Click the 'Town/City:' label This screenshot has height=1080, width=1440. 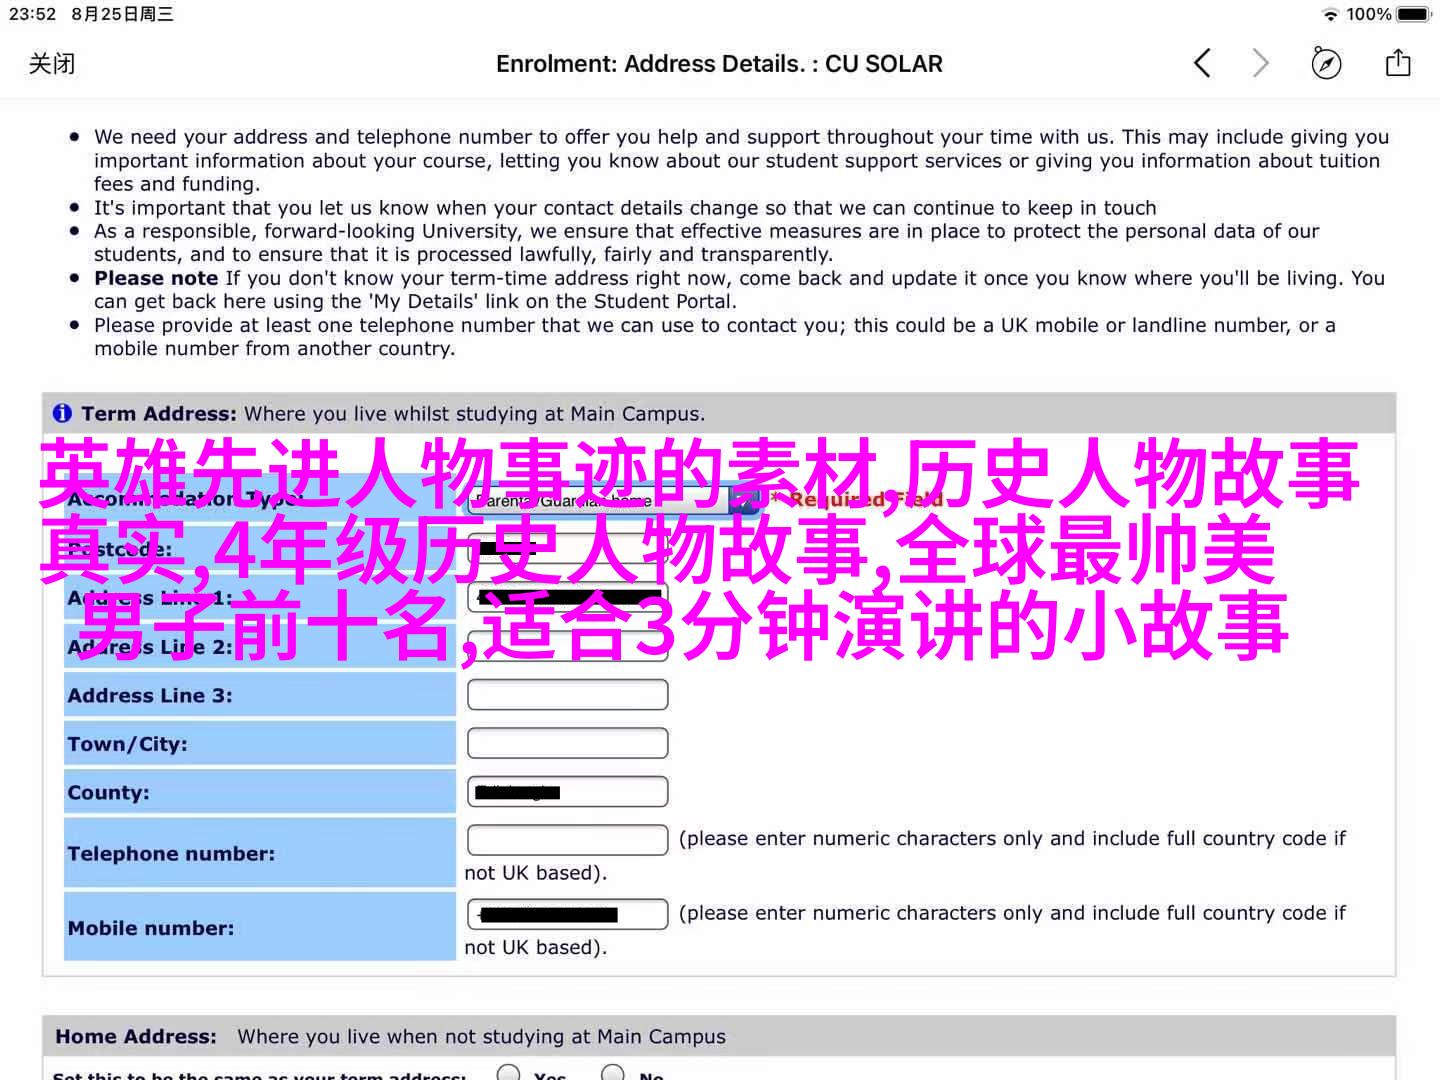pyautogui.click(x=127, y=744)
